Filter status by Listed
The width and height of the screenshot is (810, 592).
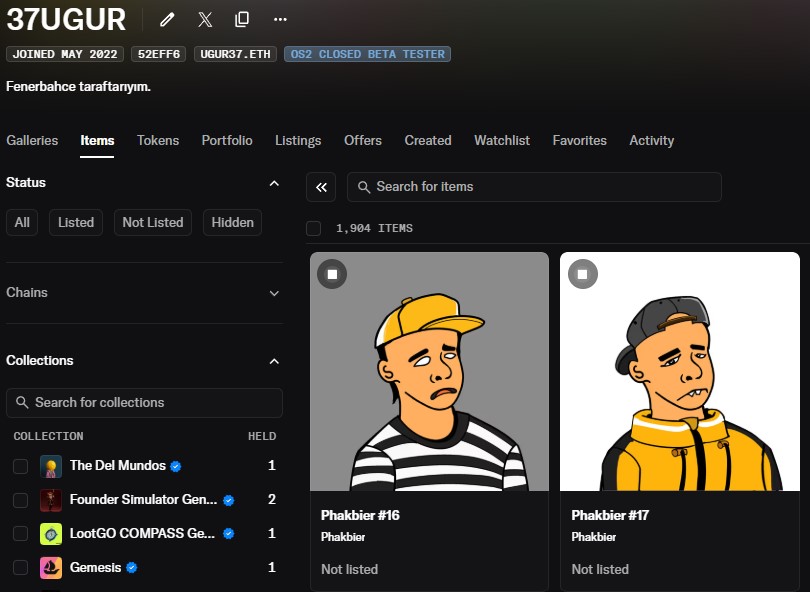[x=76, y=223]
